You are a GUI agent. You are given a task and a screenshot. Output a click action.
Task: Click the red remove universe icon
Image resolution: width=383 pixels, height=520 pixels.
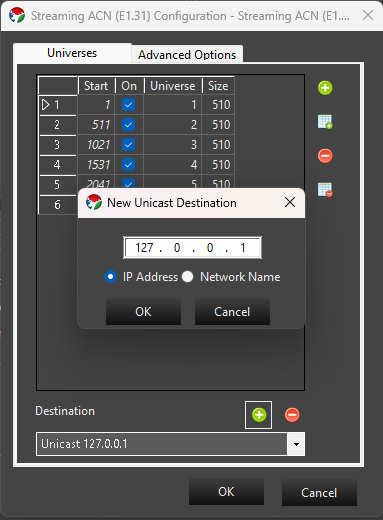(325, 156)
